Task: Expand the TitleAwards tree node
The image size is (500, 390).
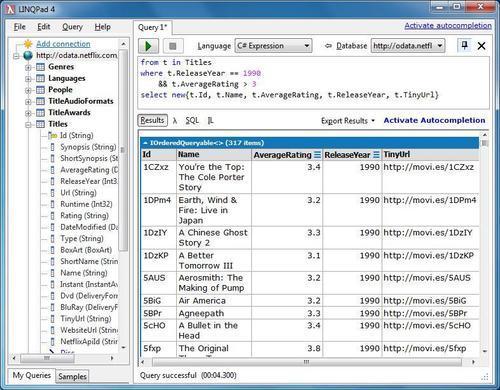Action: (x=28, y=113)
